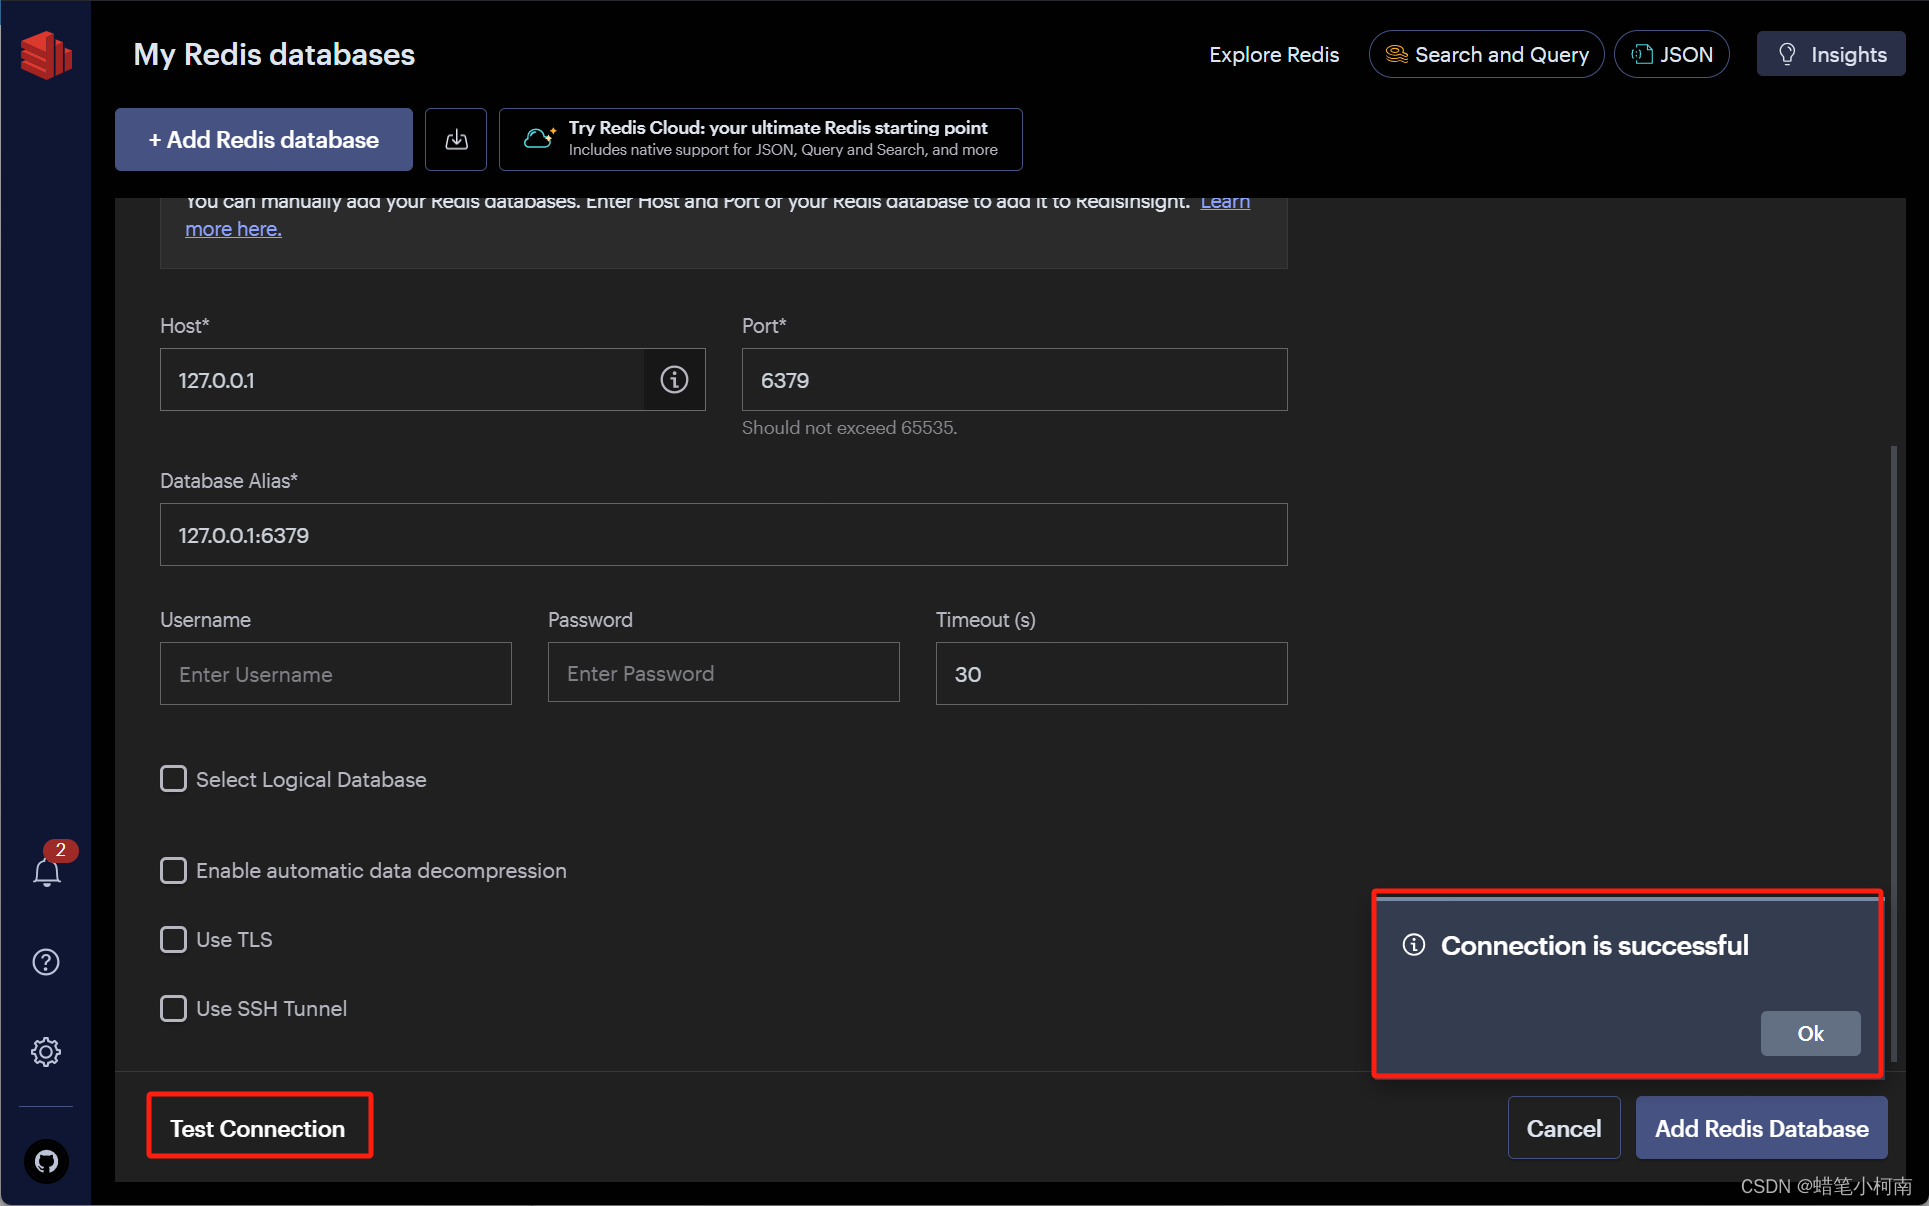This screenshot has height=1206, width=1929.
Task: Dismiss notification with Ok button
Action: pos(1810,1033)
